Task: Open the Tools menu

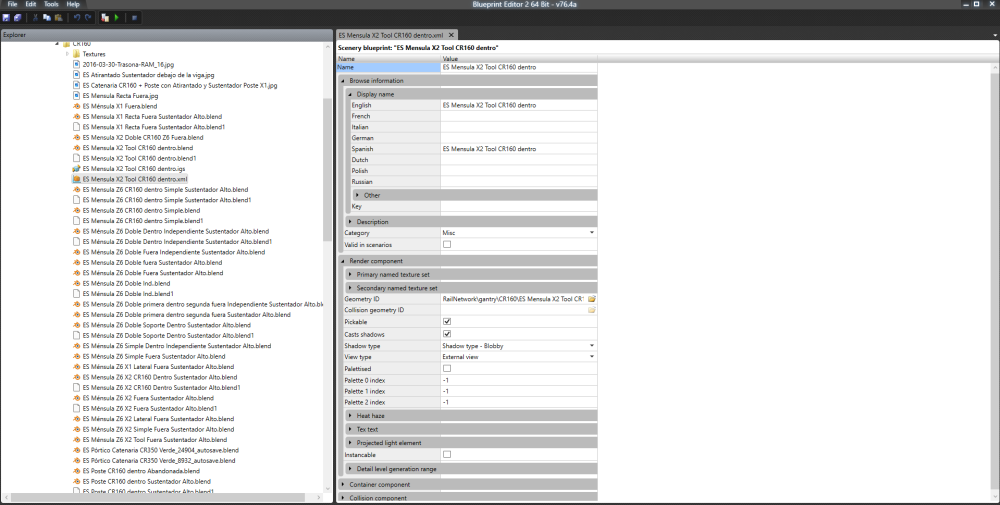Action: (x=51, y=4)
